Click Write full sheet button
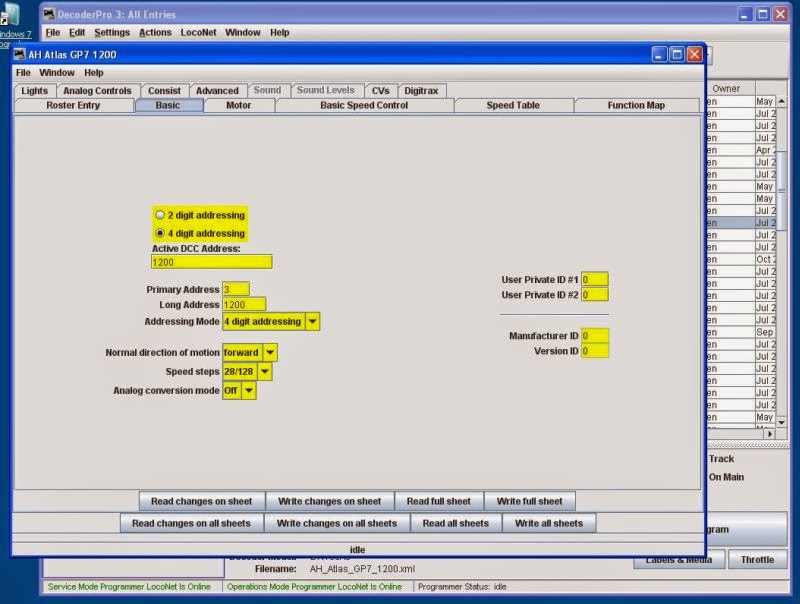 pyautogui.click(x=530, y=501)
